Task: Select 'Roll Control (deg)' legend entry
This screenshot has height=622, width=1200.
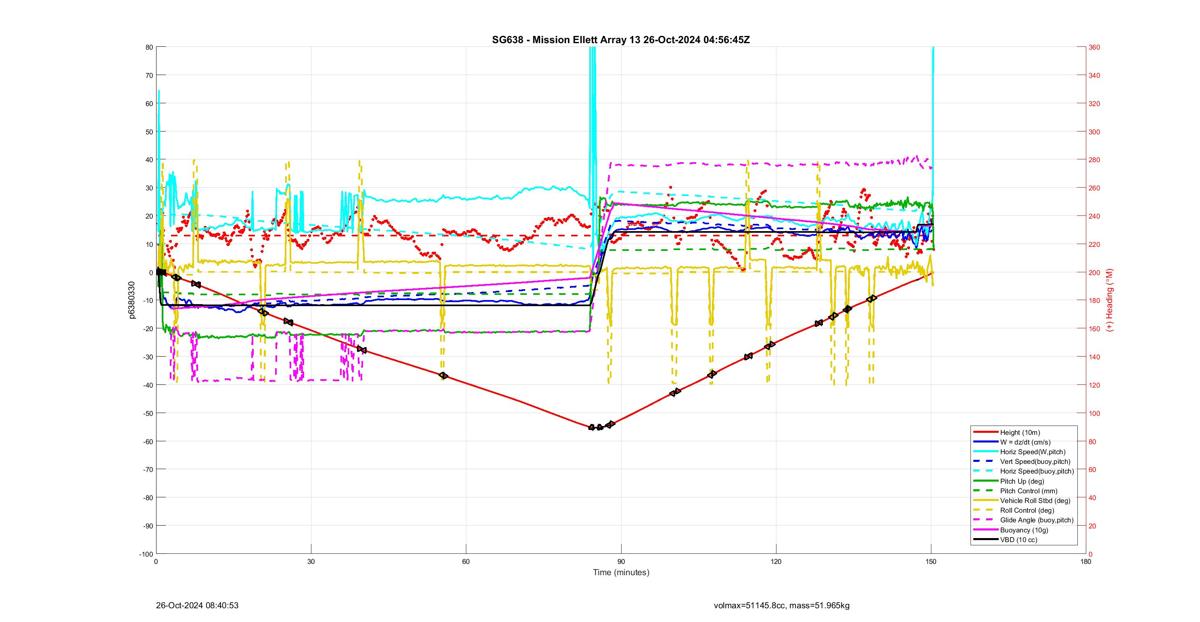Action: click(1029, 511)
